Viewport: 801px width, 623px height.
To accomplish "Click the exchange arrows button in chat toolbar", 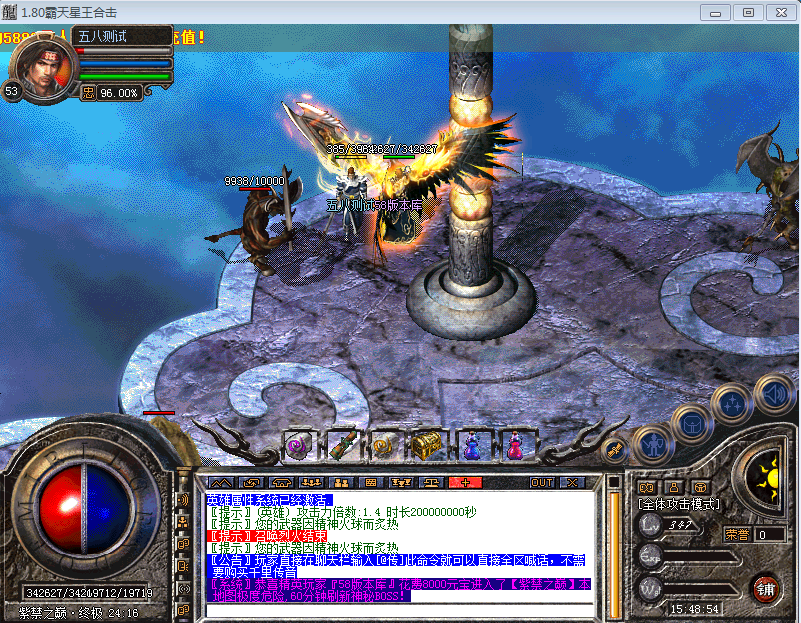I will click(x=251, y=483).
